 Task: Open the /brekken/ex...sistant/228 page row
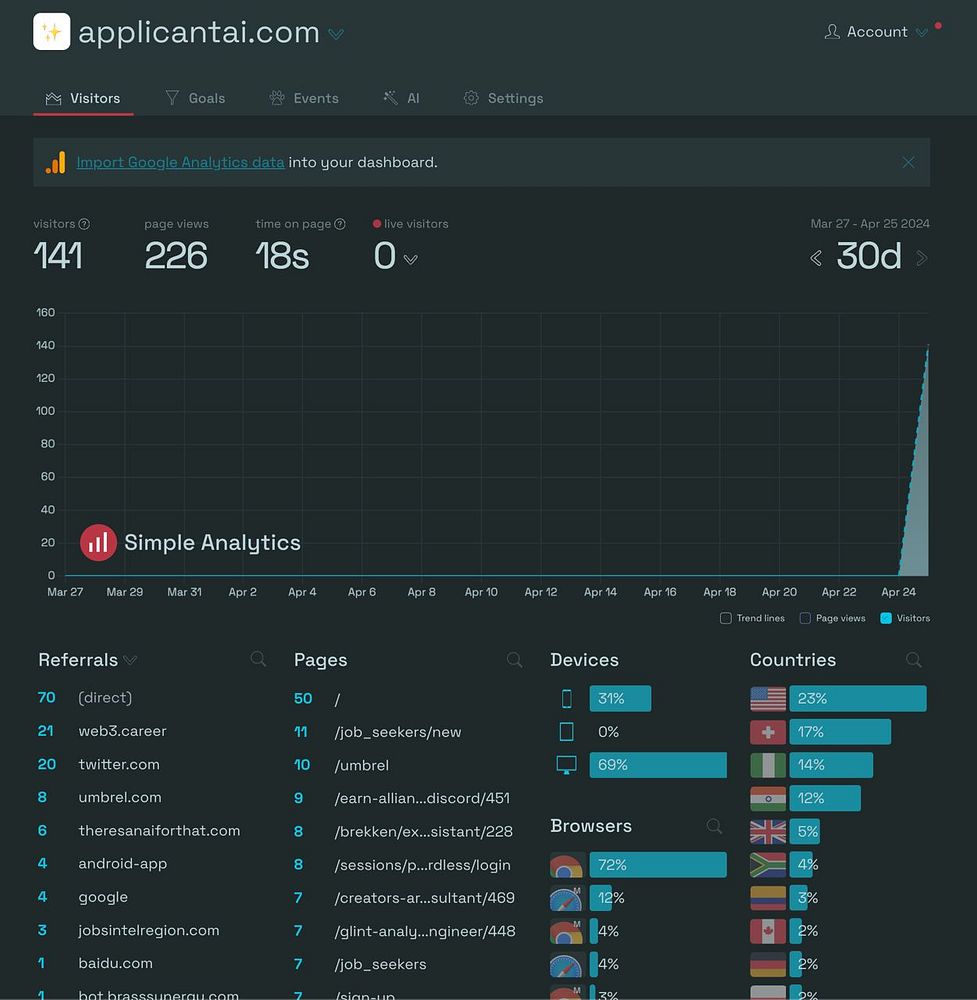[408, 832]
